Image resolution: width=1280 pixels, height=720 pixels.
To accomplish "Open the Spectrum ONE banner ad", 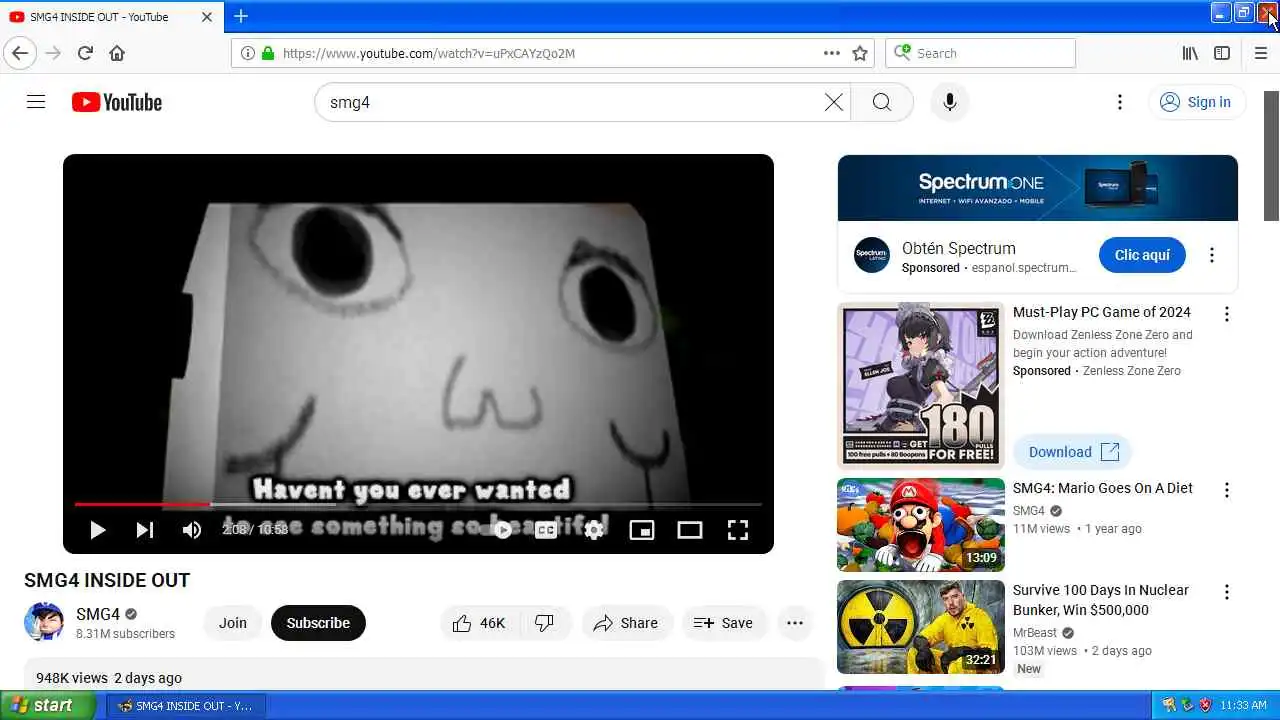I will click(x=1038, y=188).
